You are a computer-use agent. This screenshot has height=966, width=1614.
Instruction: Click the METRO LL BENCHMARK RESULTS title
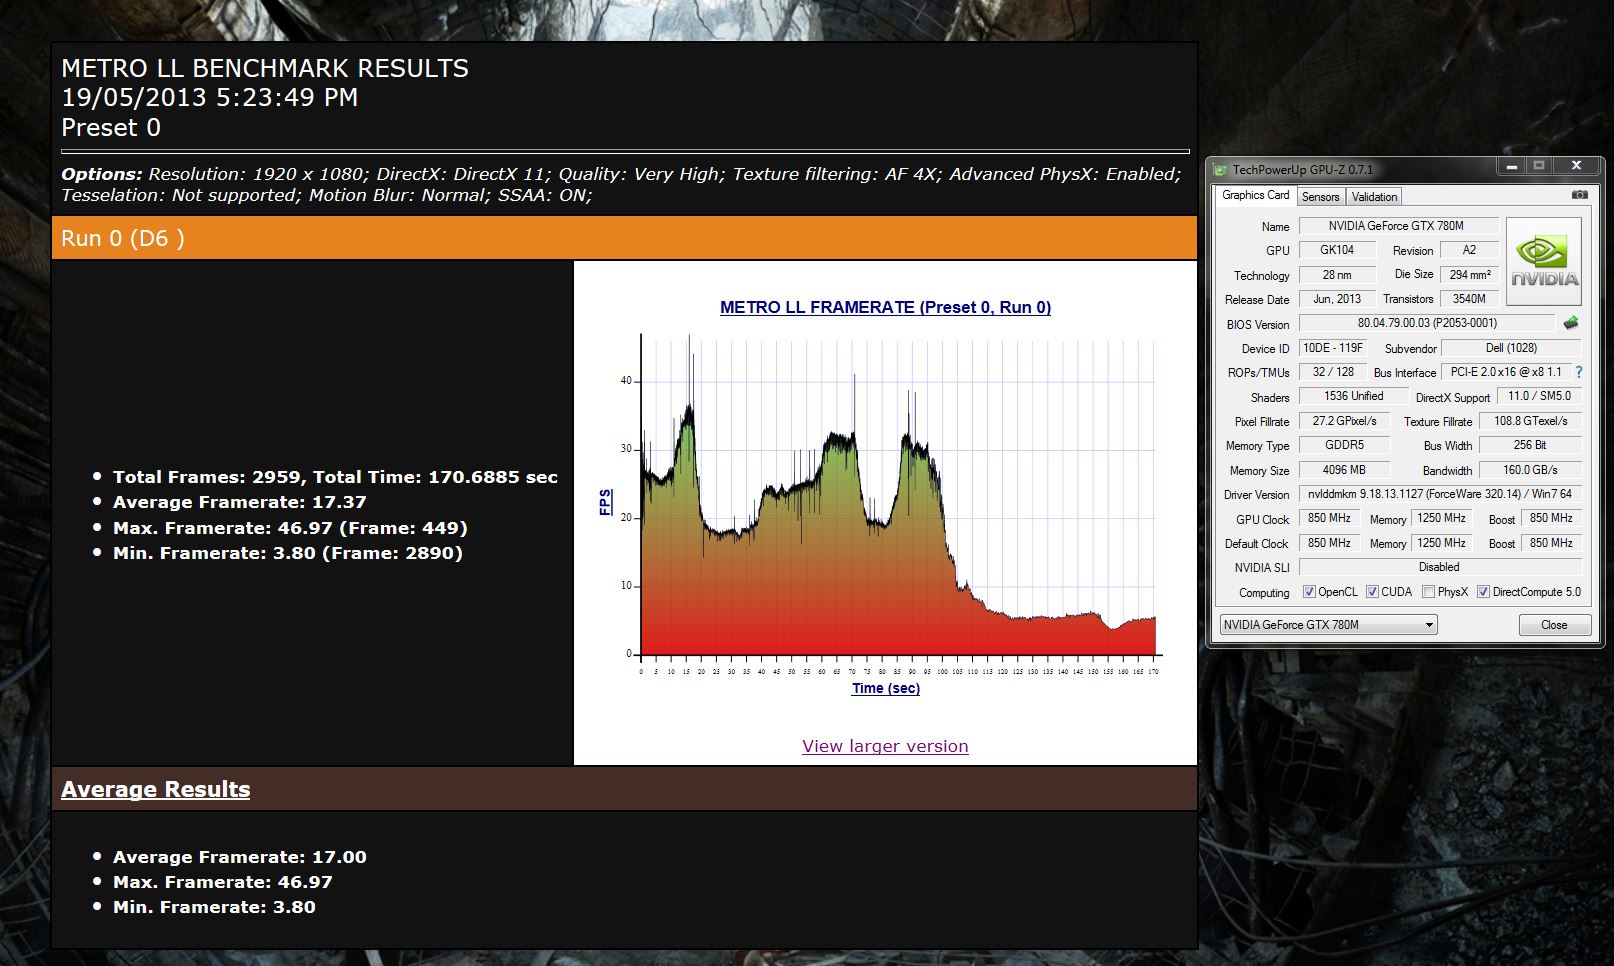point(265,68)
